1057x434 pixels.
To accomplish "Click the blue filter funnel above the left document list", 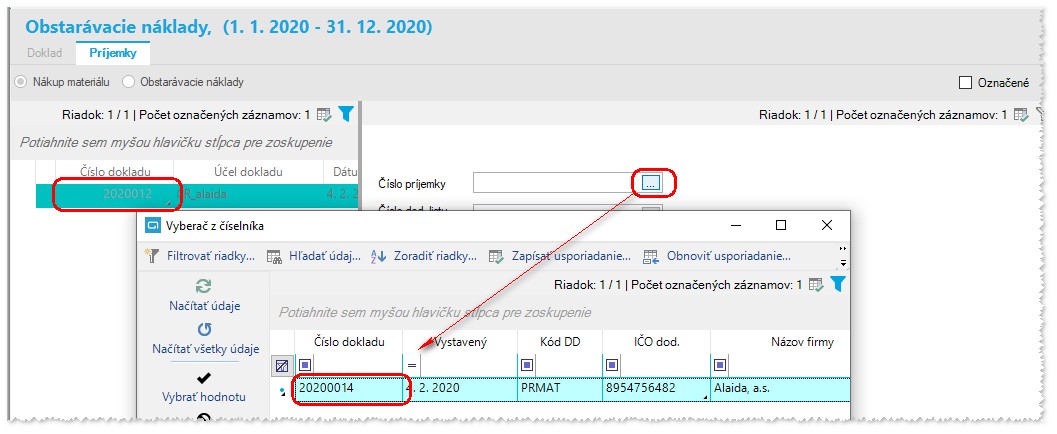I will point(346,114).
